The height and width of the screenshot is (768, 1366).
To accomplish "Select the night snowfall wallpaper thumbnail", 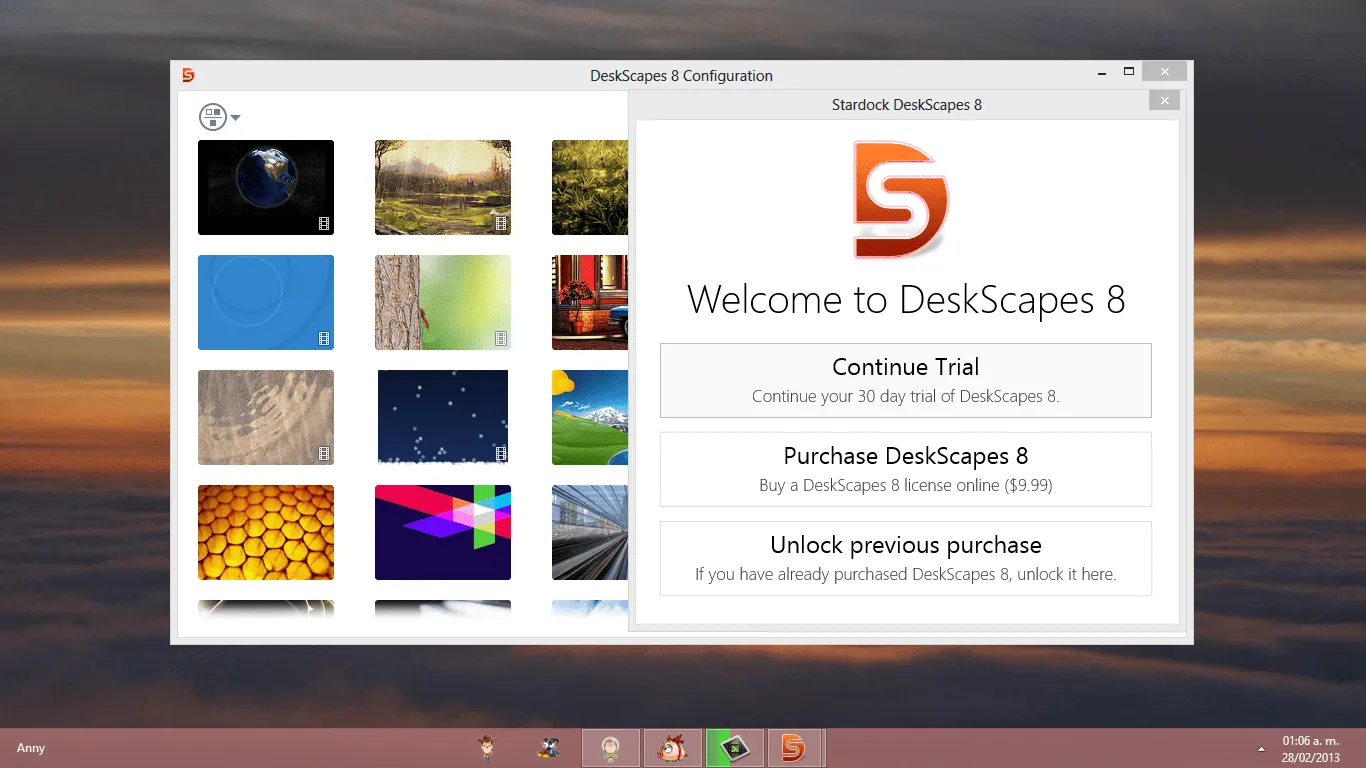I will point(443,417).
